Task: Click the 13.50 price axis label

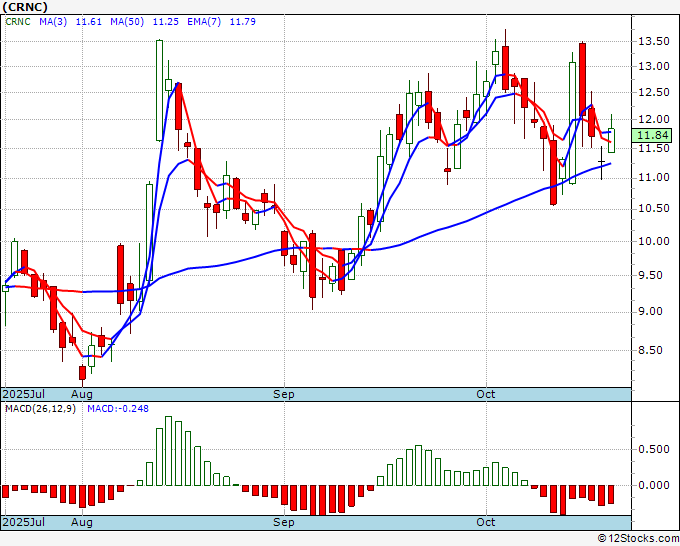Action: (654, 41)
